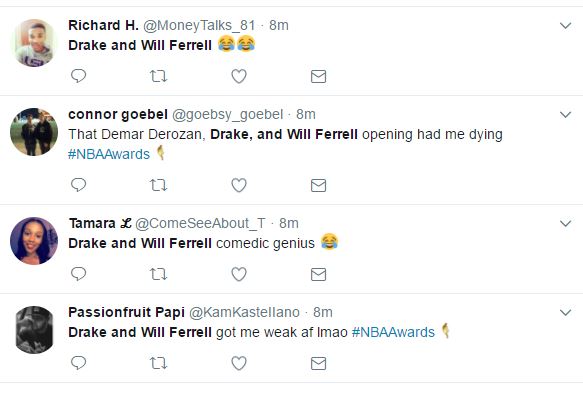Like Tamara's comedic genius tweet

click(239, 274)
